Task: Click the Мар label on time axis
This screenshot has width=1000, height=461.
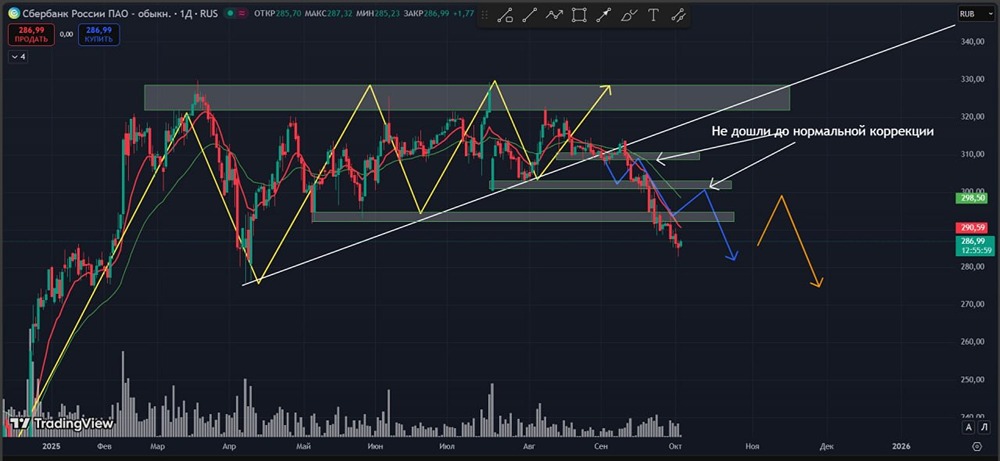Action: click(x=159, y=446)
